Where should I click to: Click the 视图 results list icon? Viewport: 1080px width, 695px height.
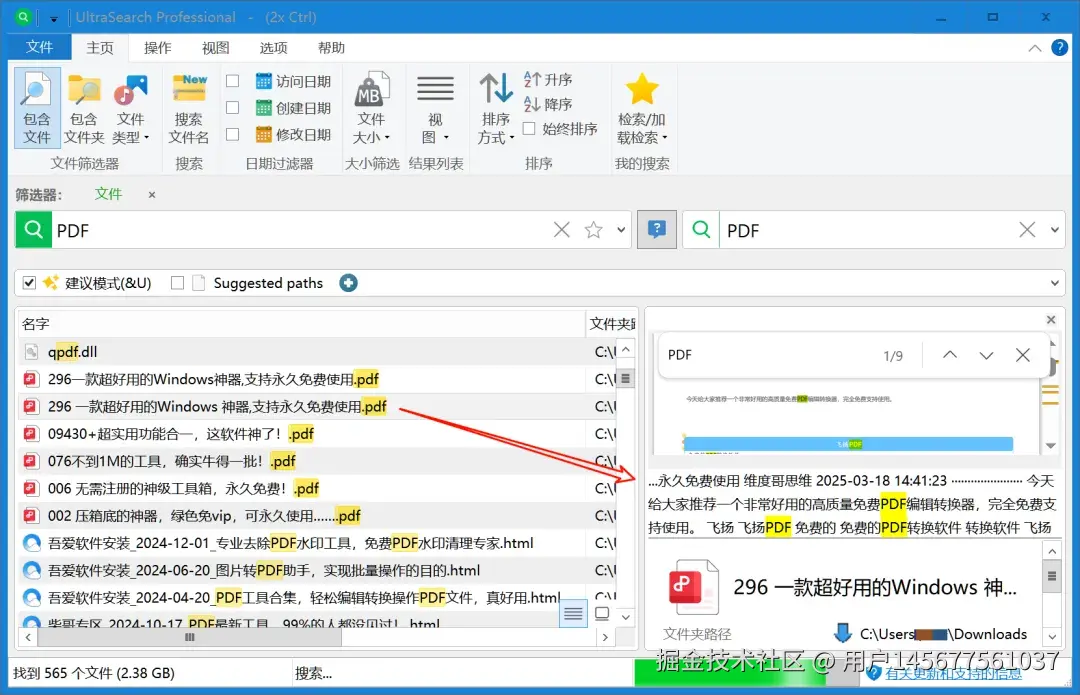pos(436,105)
